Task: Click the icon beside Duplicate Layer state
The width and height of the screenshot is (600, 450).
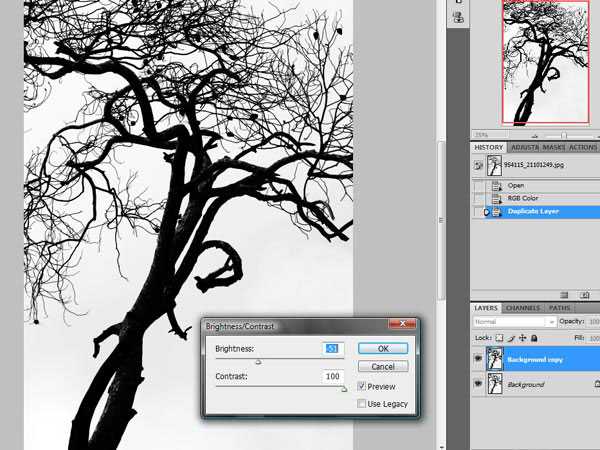Action: tap(497, 212)
